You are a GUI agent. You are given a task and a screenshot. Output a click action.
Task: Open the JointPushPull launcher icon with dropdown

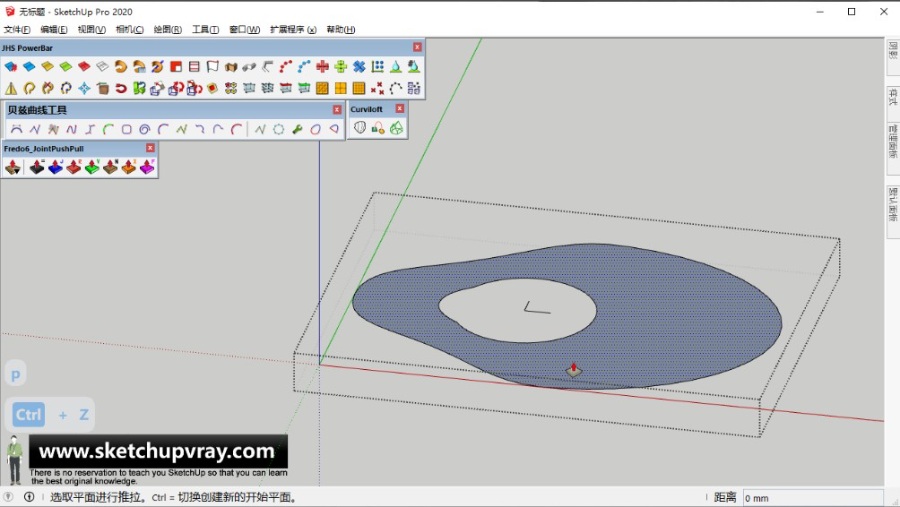coord(13,167)
